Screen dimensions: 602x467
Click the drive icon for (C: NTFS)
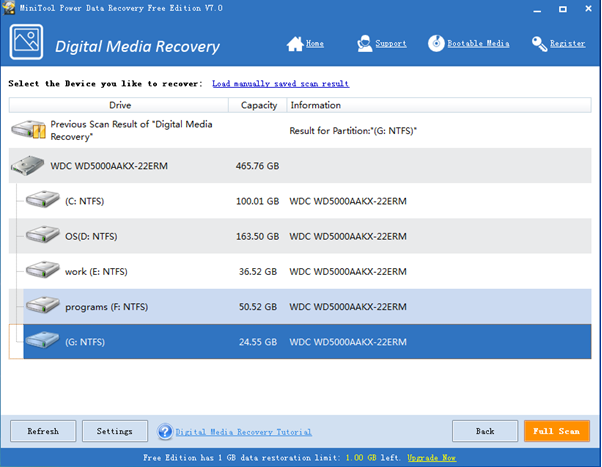pos(43,200)
